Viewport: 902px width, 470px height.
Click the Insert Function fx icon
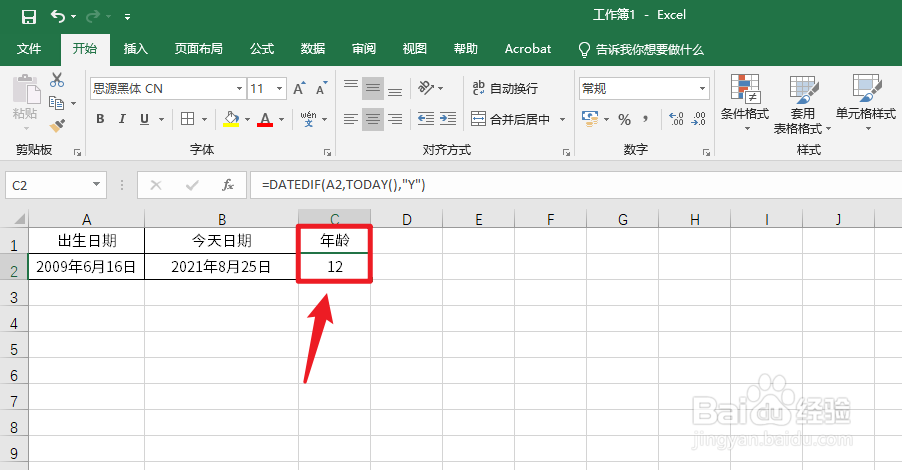pyautogui.click(x=228, y=185)
